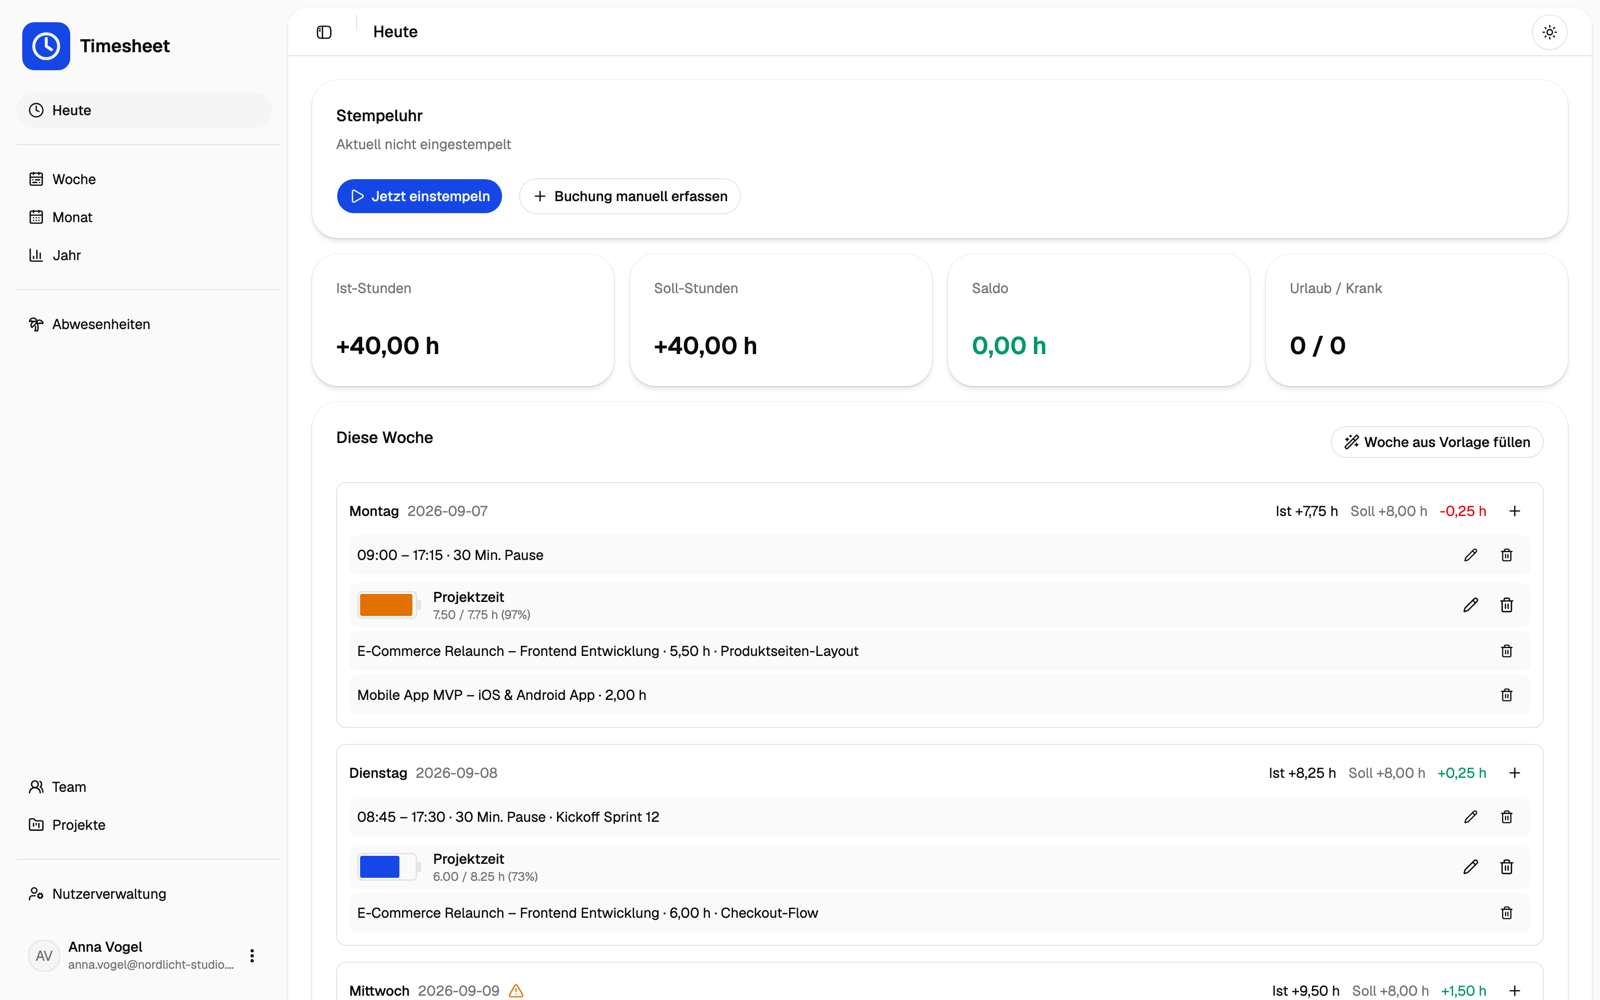Delete the Checkout-Flow project entry
1600x1000 pixels.
1507,913
